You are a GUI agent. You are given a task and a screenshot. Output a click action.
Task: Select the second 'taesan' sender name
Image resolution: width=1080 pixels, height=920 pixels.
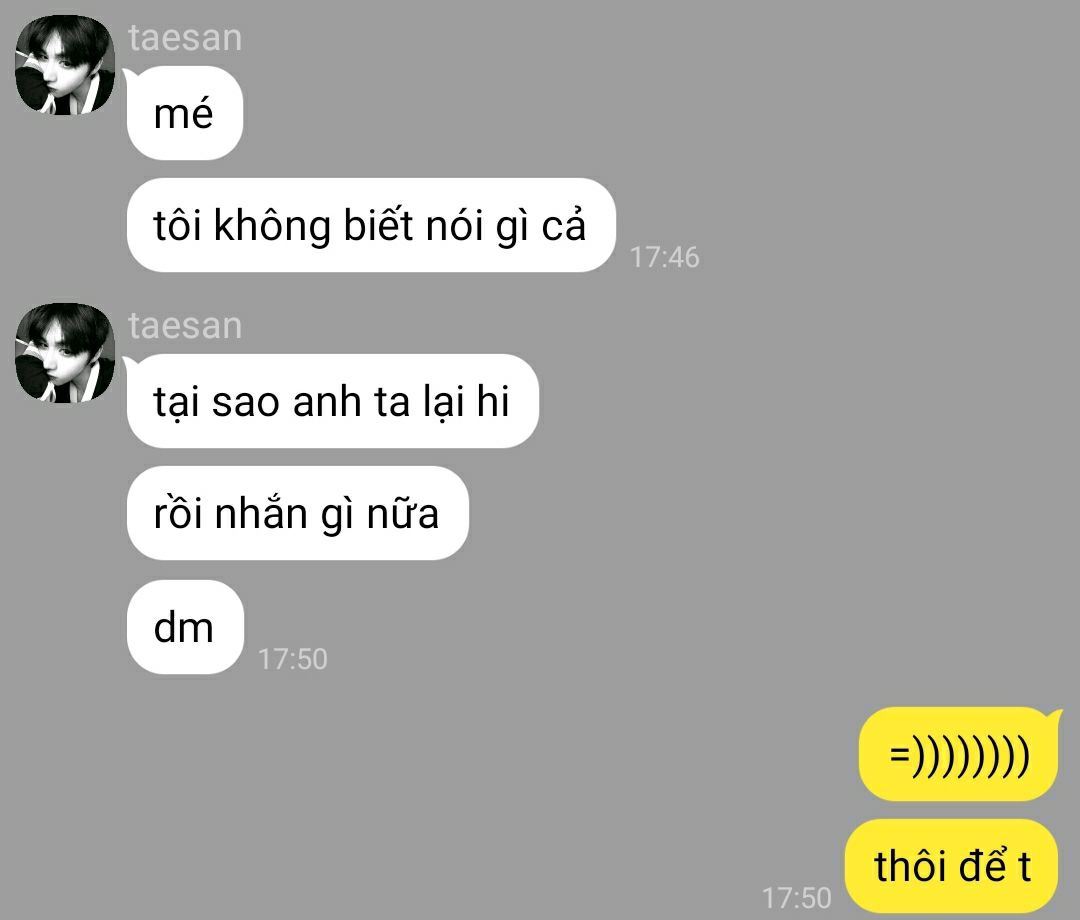tap(185, 325)
